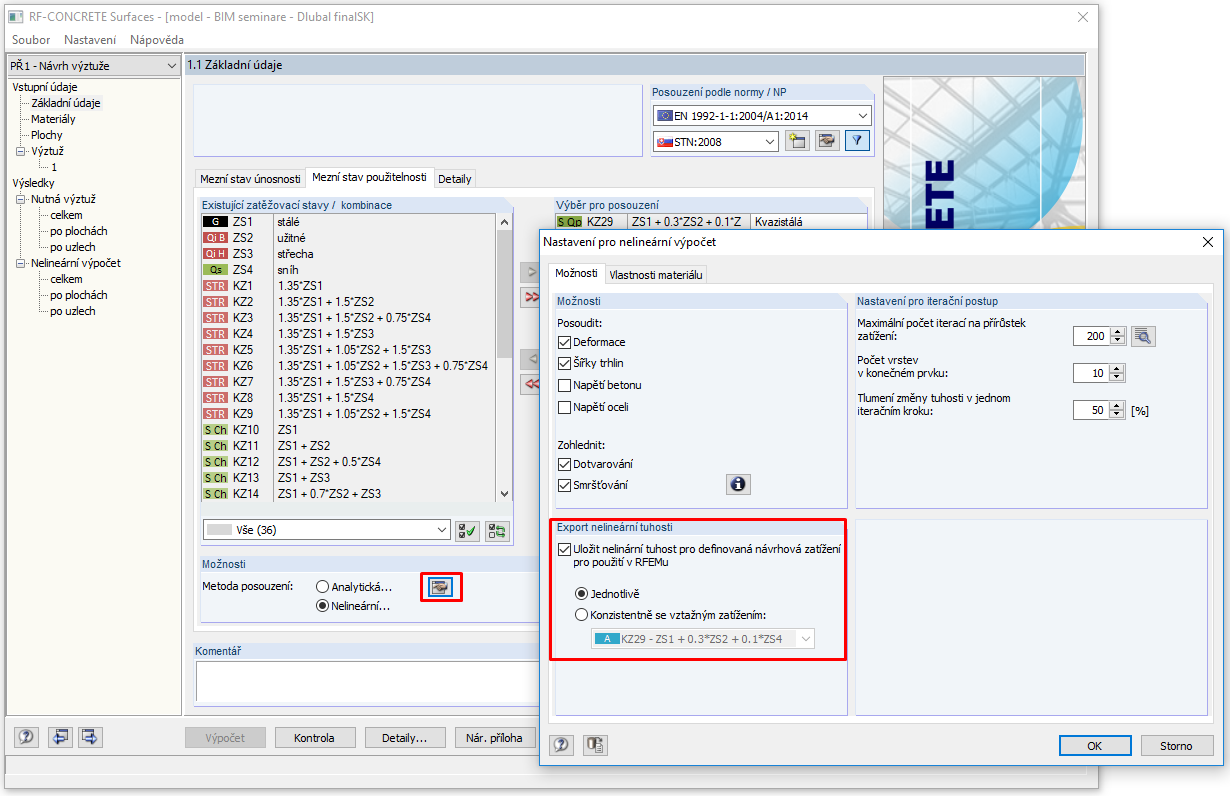Click the previous table arrow icon in footer
This screenshot has height=796, width=1230.
tap(62, 737)
